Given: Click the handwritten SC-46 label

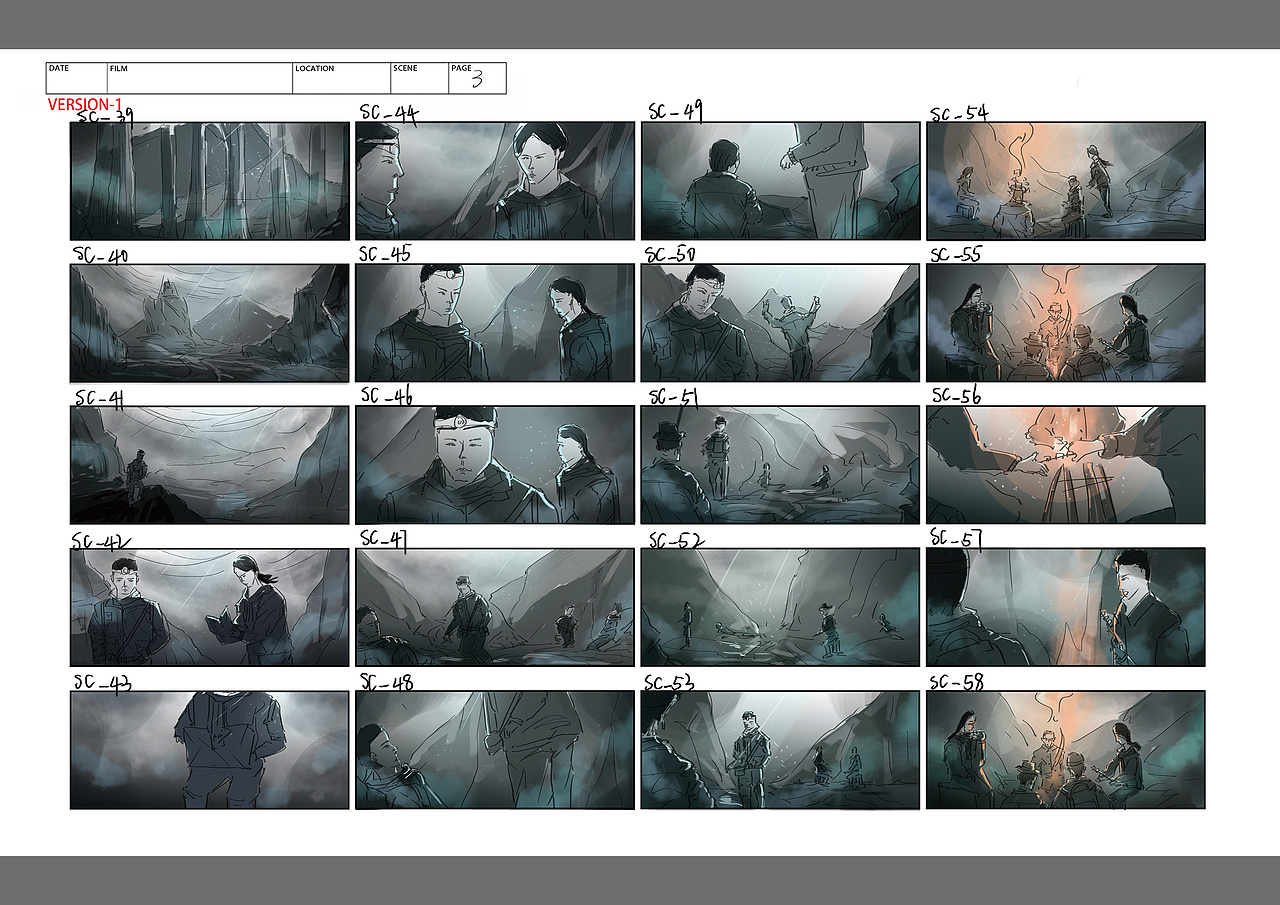Looking at the screenshot, I should click(x=386, y=396).
